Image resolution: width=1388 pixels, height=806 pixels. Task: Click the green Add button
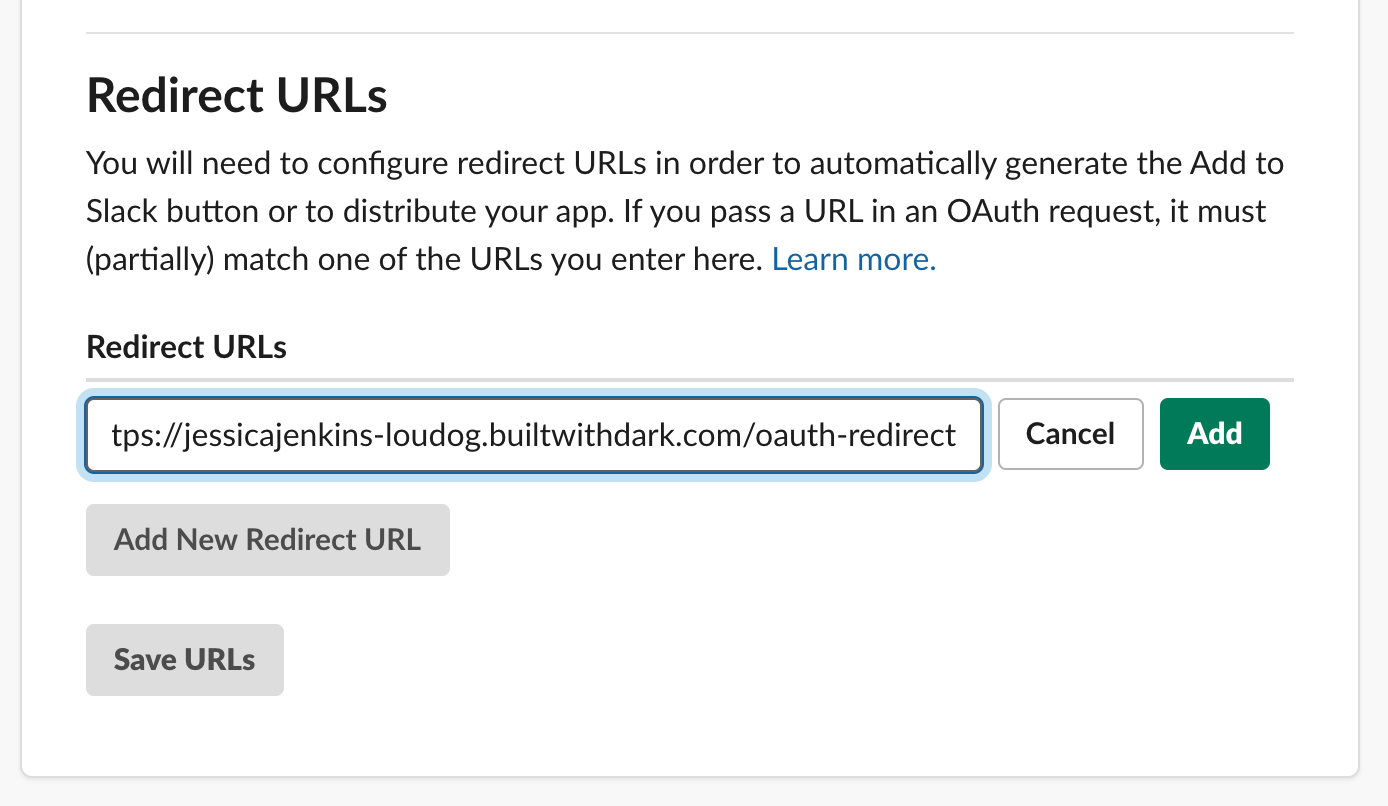pyautogui.click(x=1214, y=434)
